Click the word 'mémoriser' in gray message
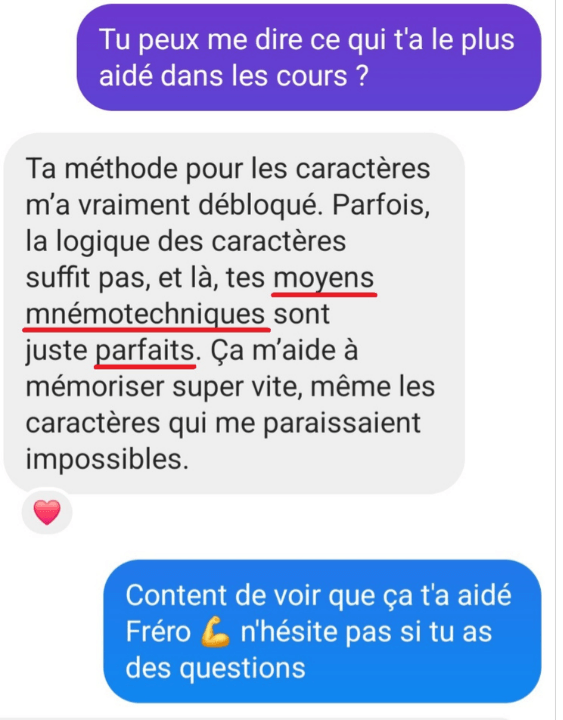Image resolution: width=563 pixels, height=720 pixels. [x=94, y=387]
